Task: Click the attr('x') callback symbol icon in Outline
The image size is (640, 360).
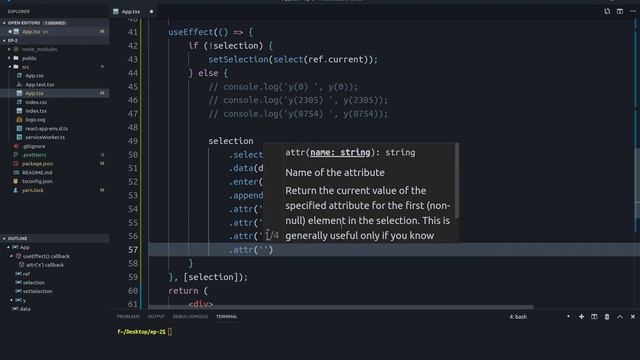Action: point(22,265)
